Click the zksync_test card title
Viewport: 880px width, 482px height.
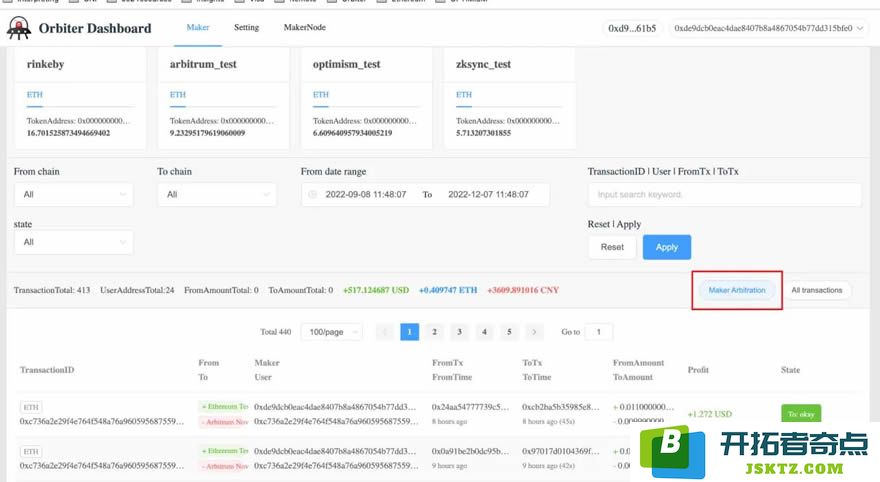point(483,64)
